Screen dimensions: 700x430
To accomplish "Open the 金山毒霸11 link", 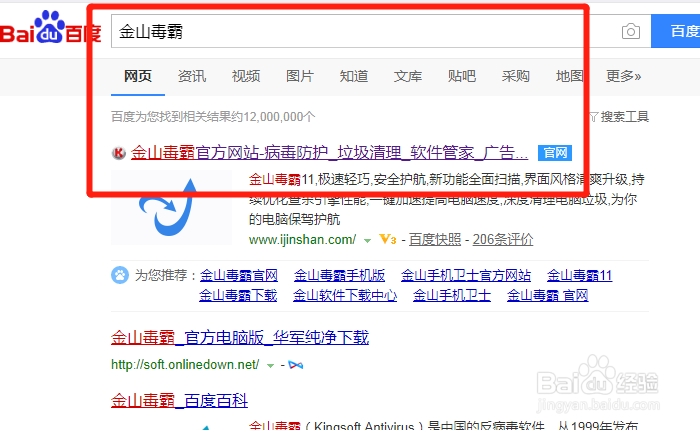I will [x=579, y=276].
